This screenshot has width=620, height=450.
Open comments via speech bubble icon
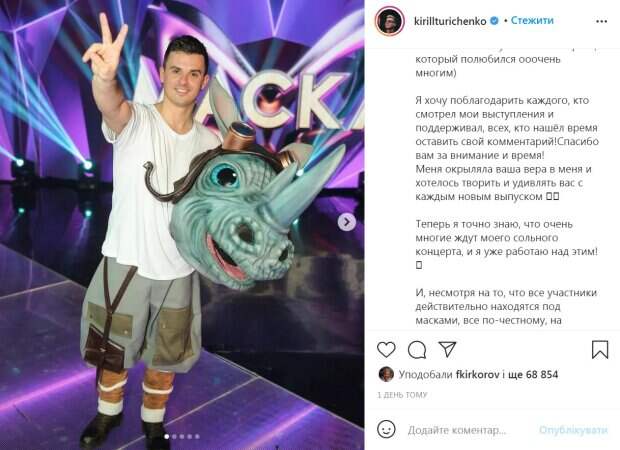point(417,350)
